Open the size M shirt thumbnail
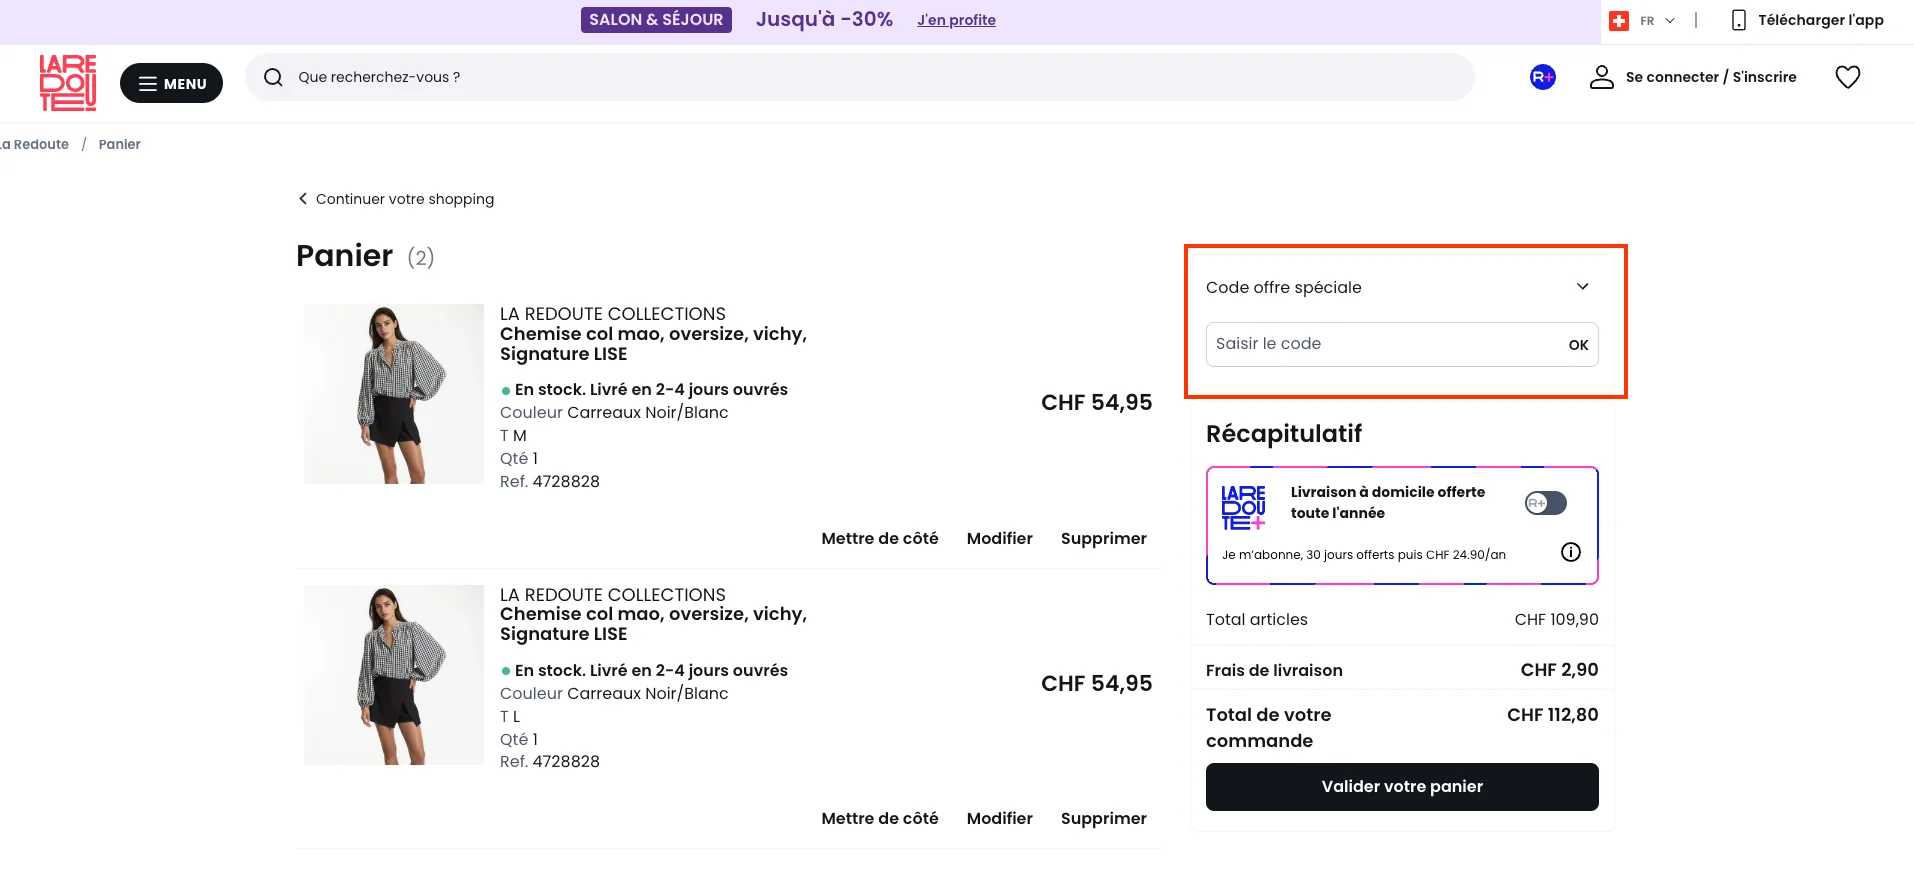This screenshot has height=879, width=1914. tap(394, 394)
